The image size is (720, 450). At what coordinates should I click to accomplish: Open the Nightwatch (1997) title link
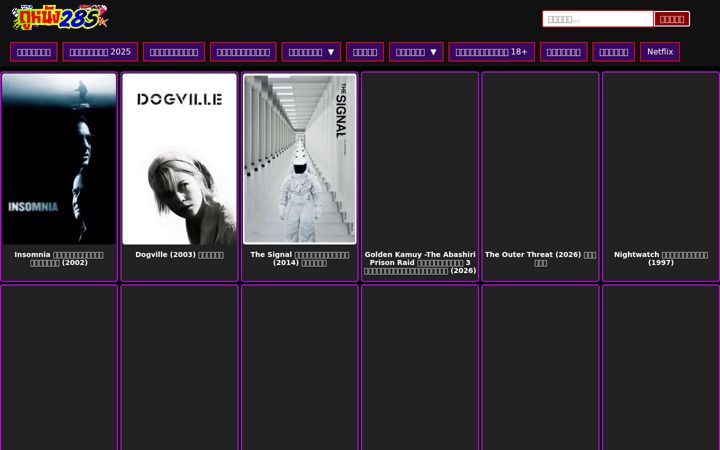point(661,259)
